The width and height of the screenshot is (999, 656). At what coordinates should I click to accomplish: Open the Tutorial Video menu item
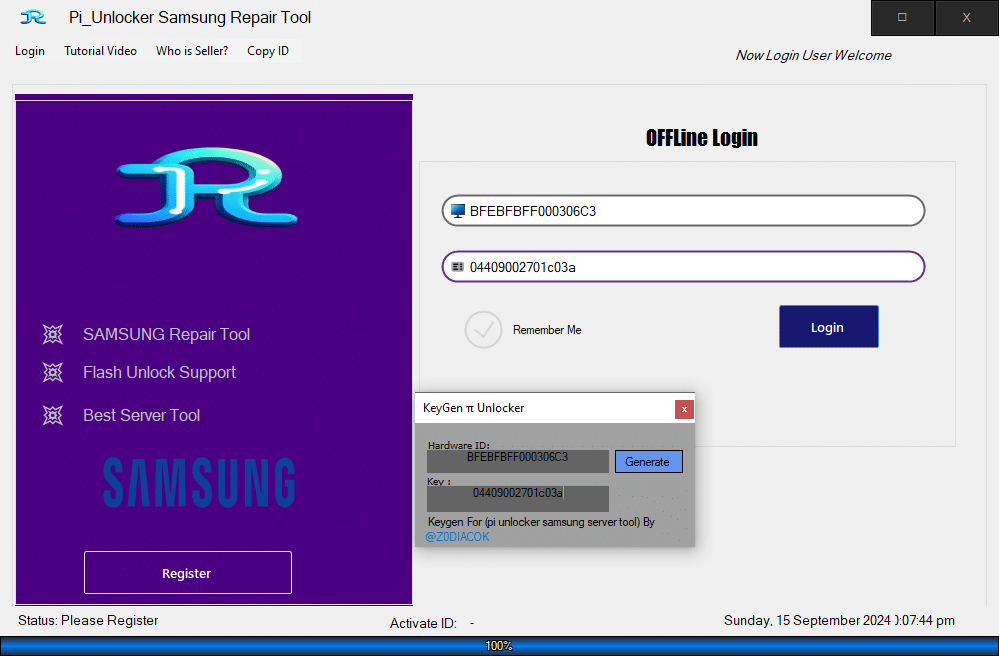[100, 51]
